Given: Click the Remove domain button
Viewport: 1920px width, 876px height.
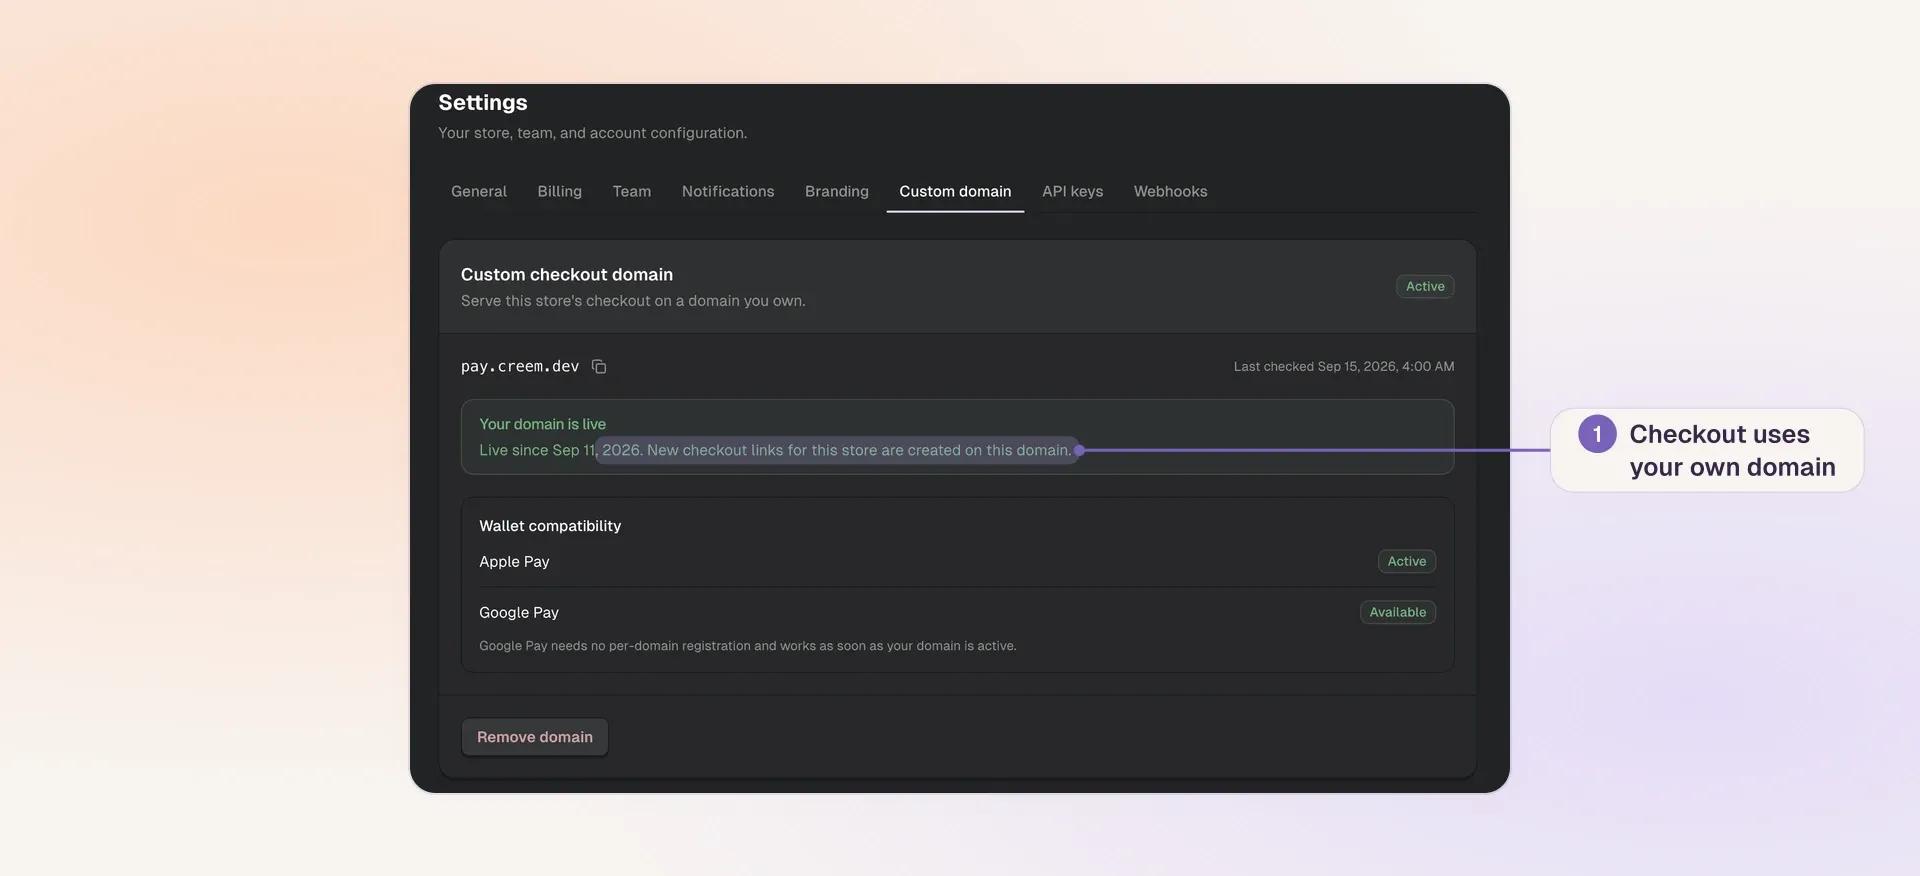Looking at the screenshot, I should 535,737.
